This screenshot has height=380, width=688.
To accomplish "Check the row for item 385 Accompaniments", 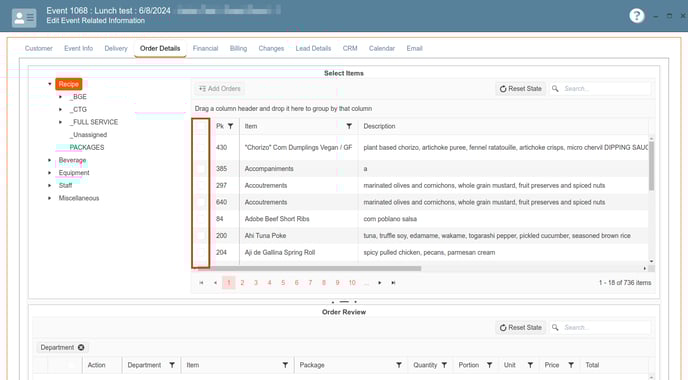I will 201,169.
